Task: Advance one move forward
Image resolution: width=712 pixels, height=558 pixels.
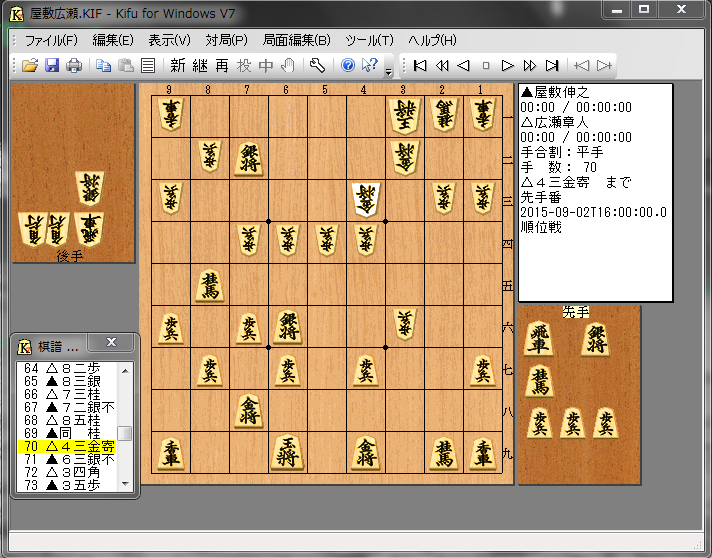Action: tap(507, 65)
